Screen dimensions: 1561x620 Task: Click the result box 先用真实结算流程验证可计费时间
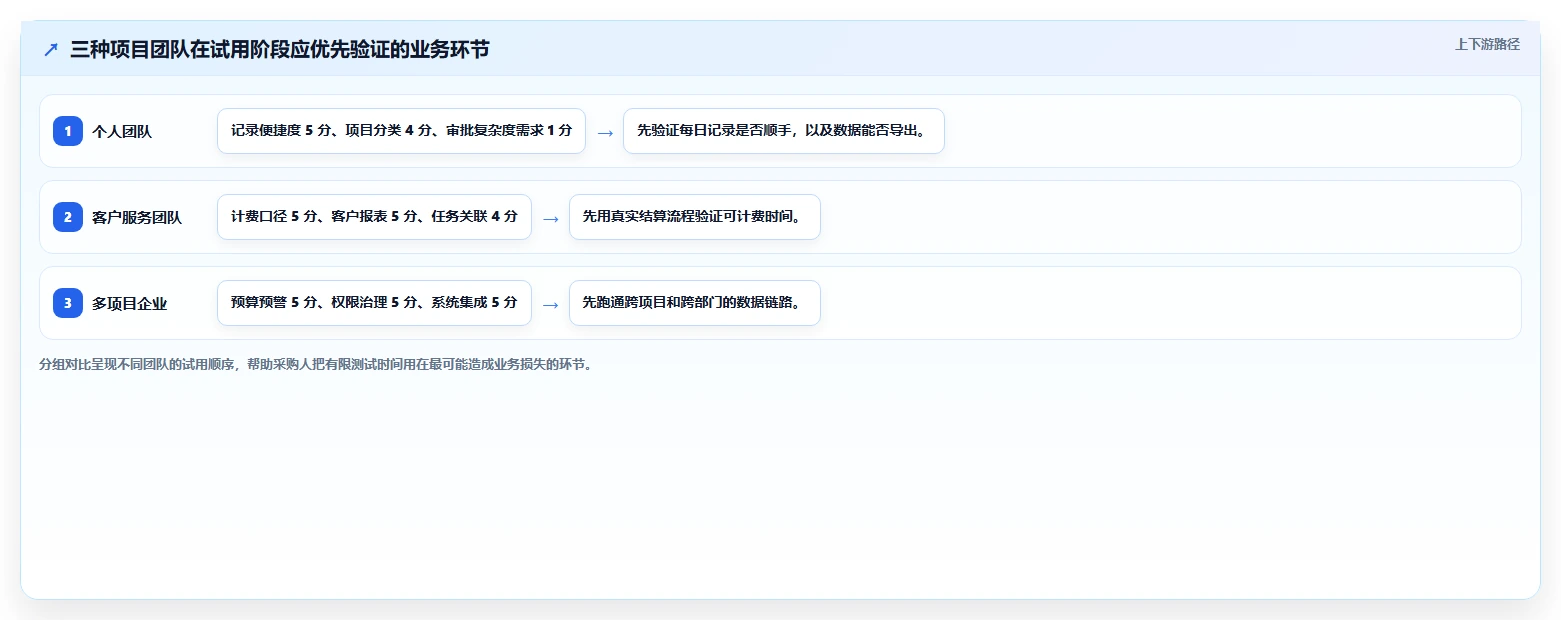pos(695,217)
